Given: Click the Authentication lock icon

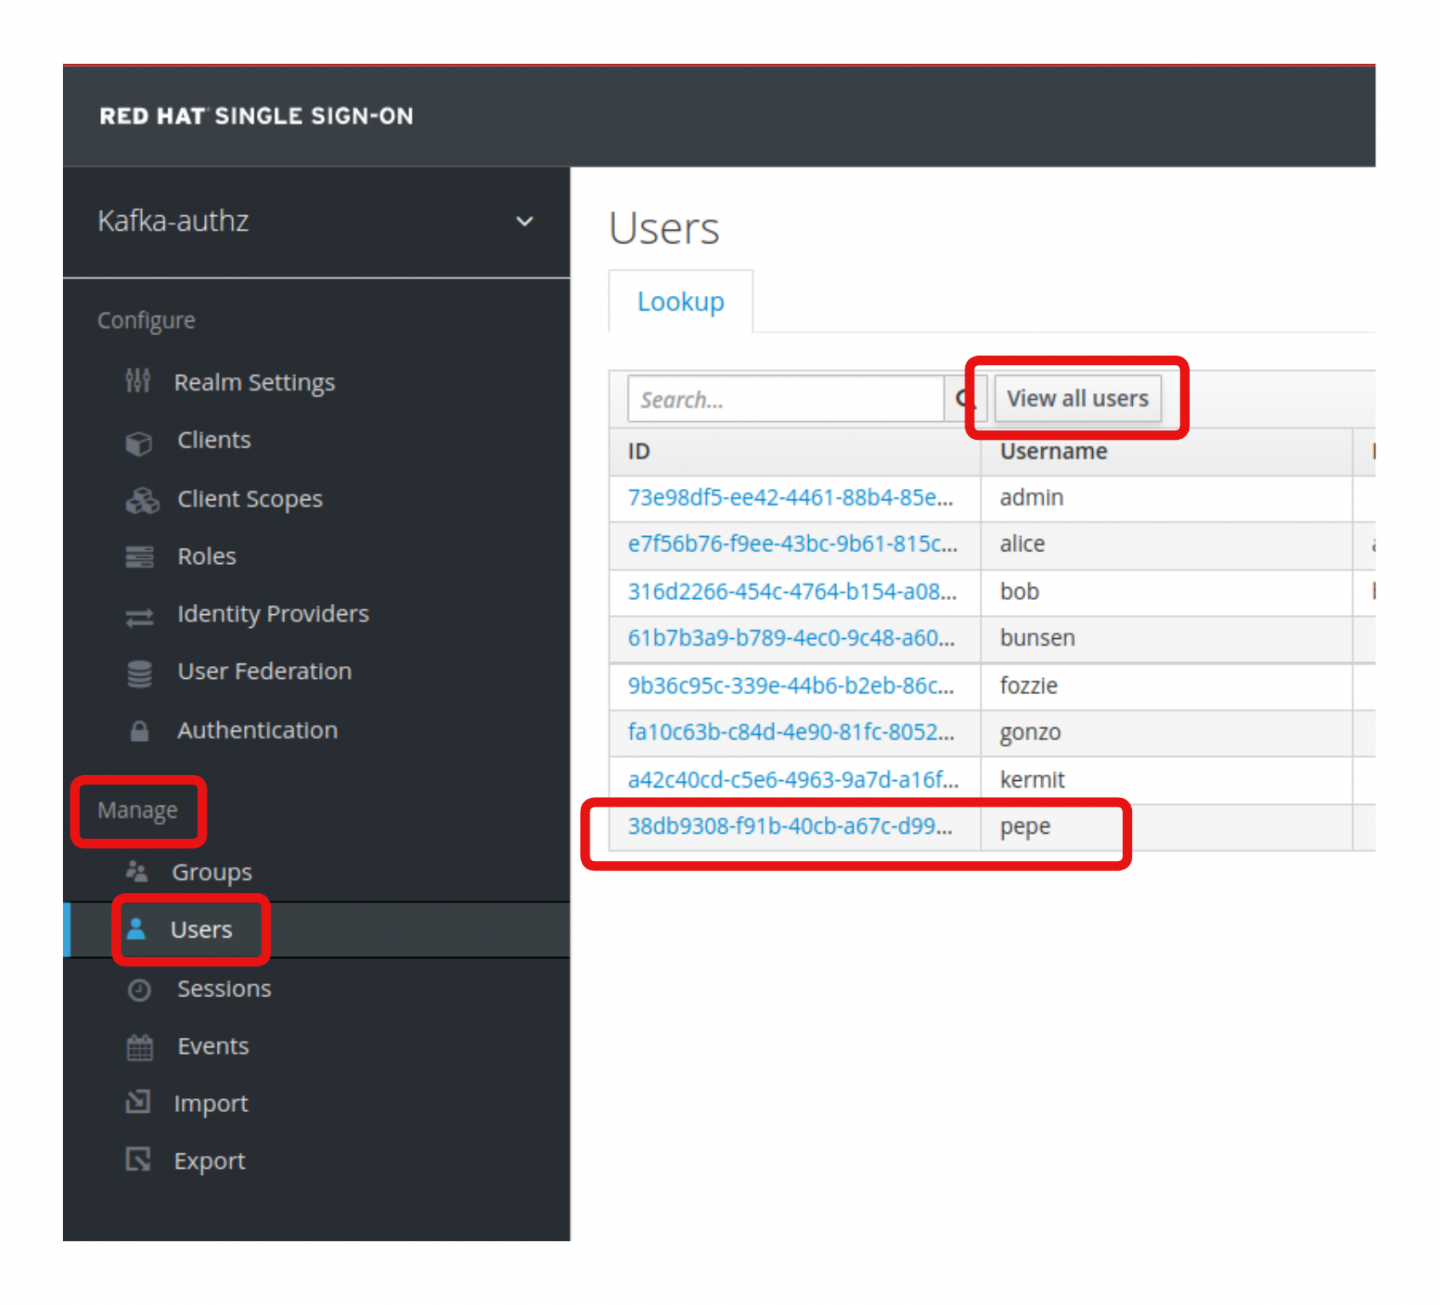Looking at the screenshot, I should coord(139,731).
